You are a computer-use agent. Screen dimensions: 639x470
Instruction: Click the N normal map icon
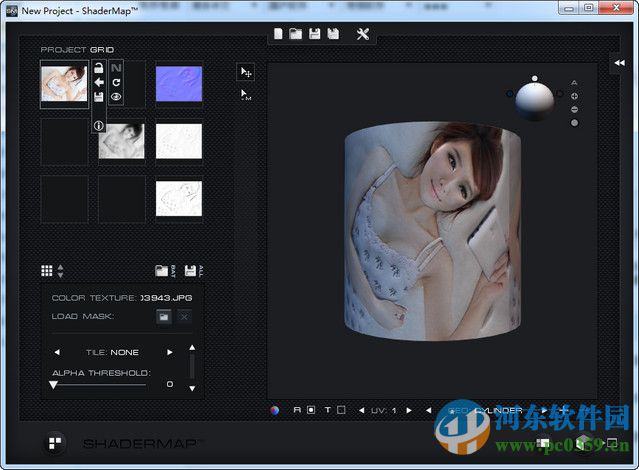click(x=116, y=68)
